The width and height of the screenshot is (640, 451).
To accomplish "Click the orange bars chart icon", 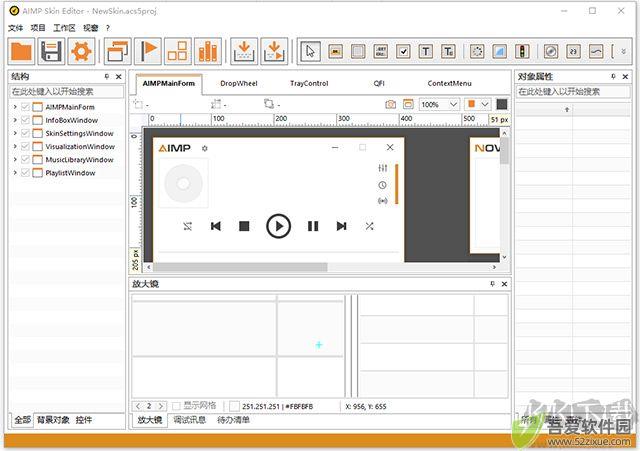I will click(x=208, y=51).
